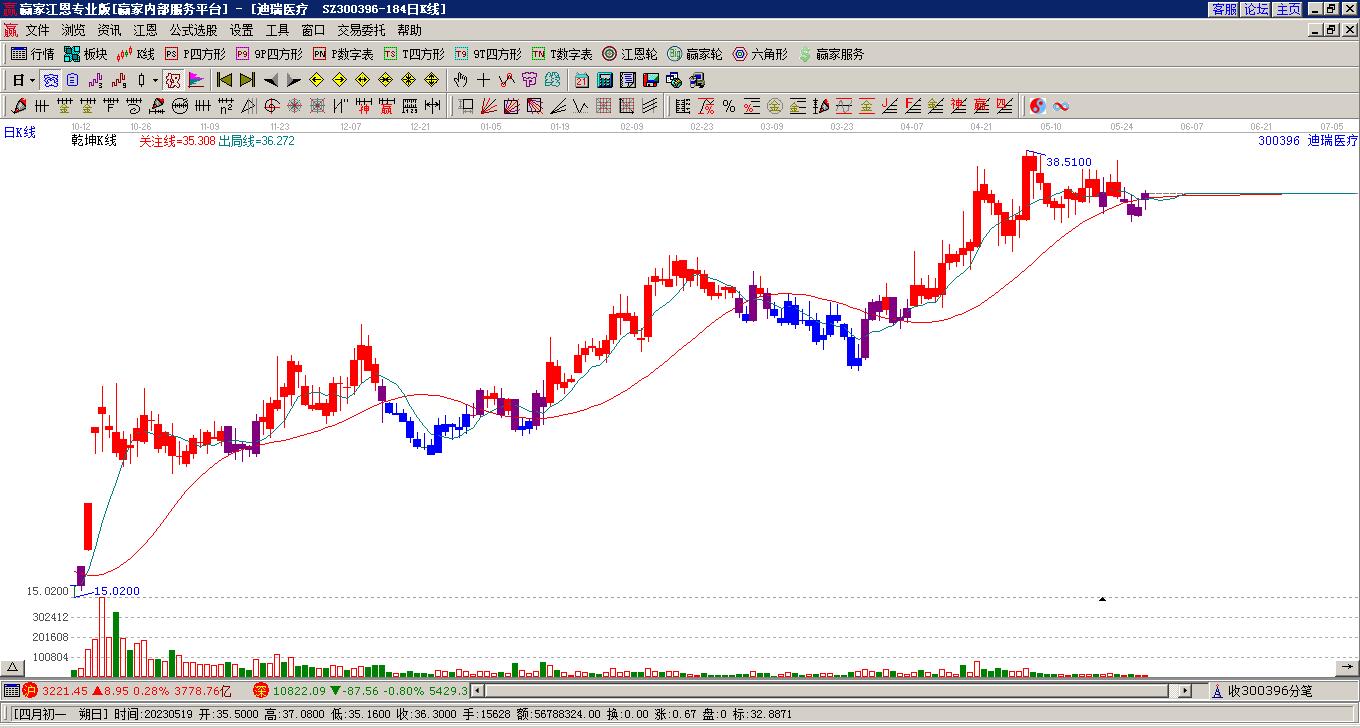Open the 帮助 menu
The width and height of the screenshot is (1360, 728).
click(410, 30)
